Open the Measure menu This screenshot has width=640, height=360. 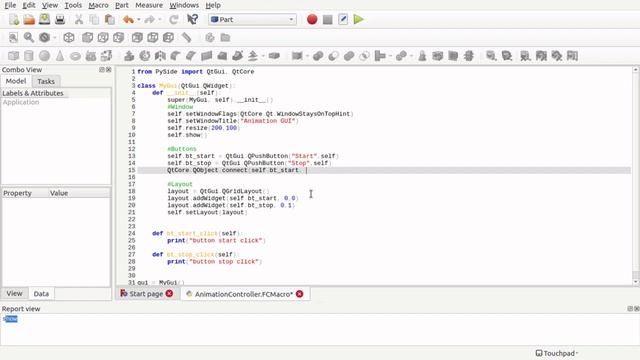pyautogui.click(x=149, y=5)
